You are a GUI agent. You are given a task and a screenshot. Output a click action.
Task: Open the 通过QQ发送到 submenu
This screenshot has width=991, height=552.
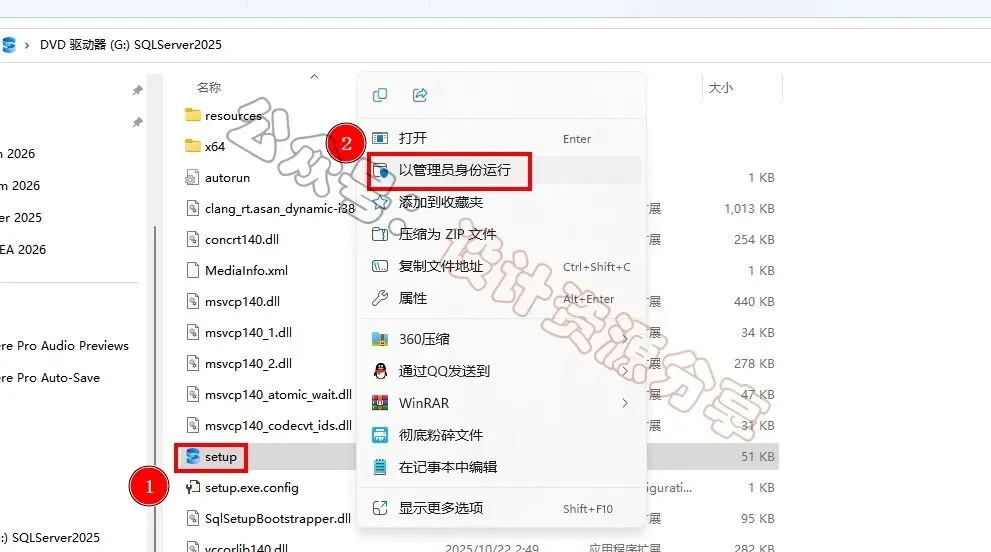click(x=502, y=371)
